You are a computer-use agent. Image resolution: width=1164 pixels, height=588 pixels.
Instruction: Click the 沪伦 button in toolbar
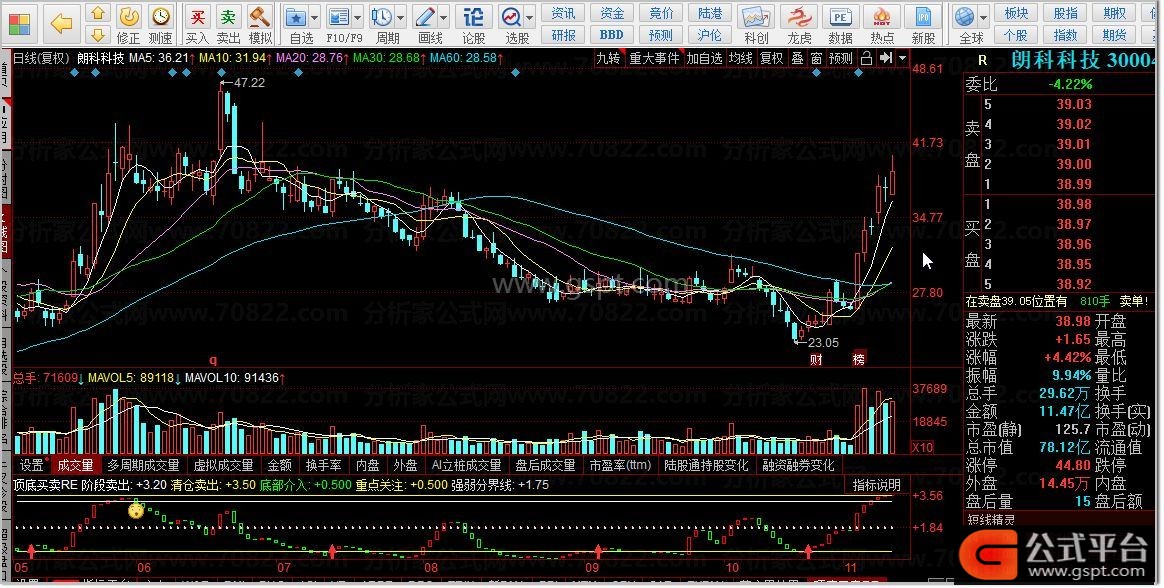coord(710,35)
